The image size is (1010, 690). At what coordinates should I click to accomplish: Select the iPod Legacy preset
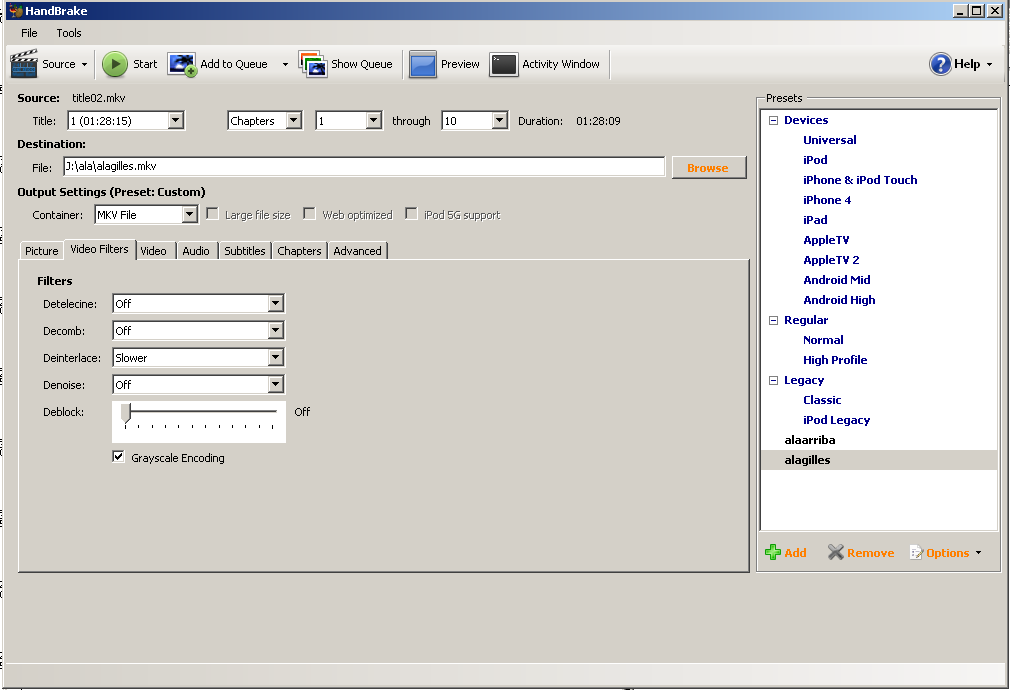coord(836,419)
